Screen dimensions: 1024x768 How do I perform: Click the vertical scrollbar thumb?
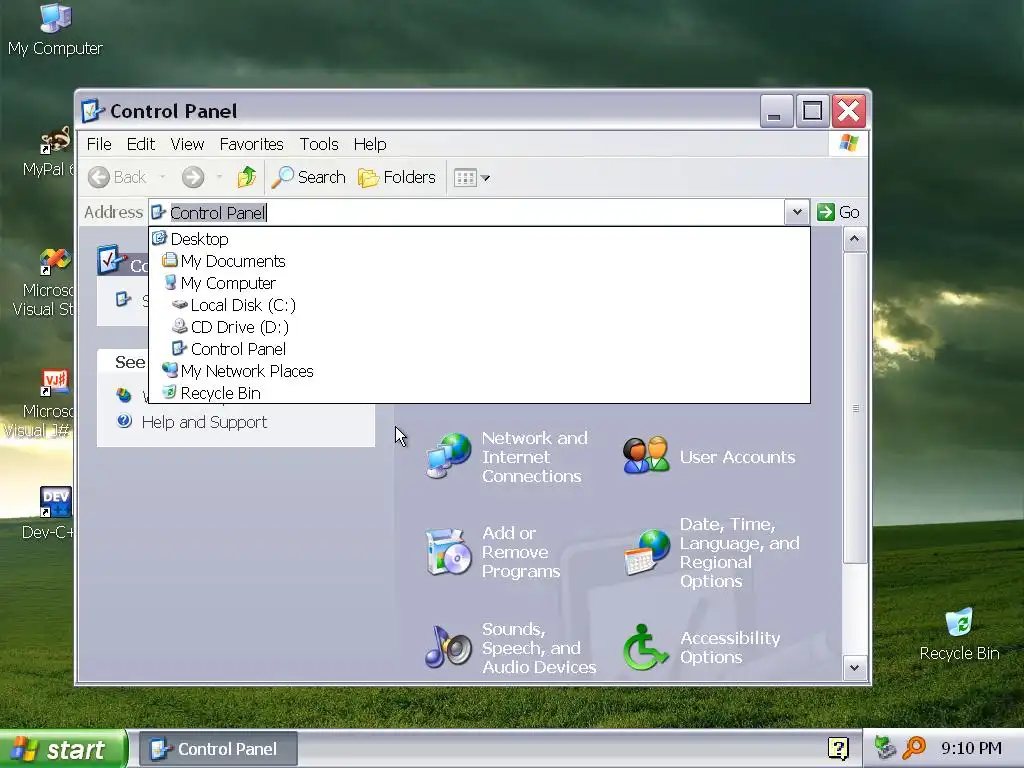click(x=854, y=408)
